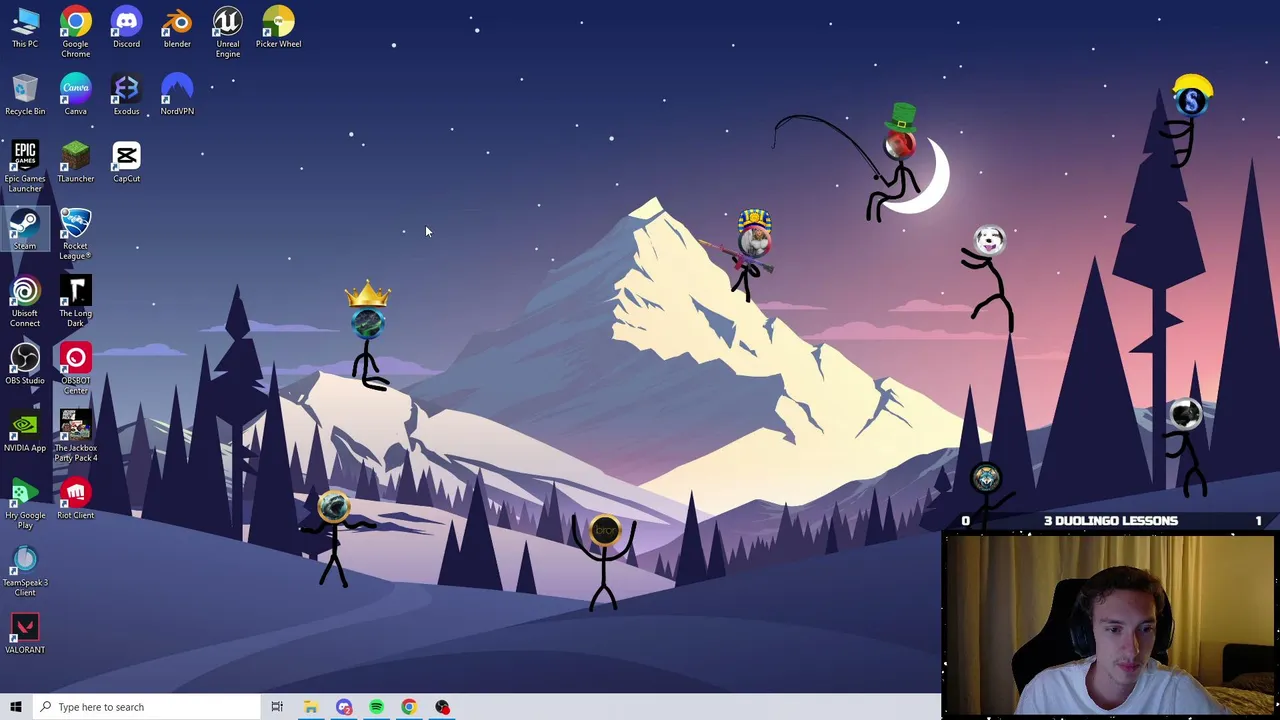Select the Recycle Bin icon

pos(25,95)
